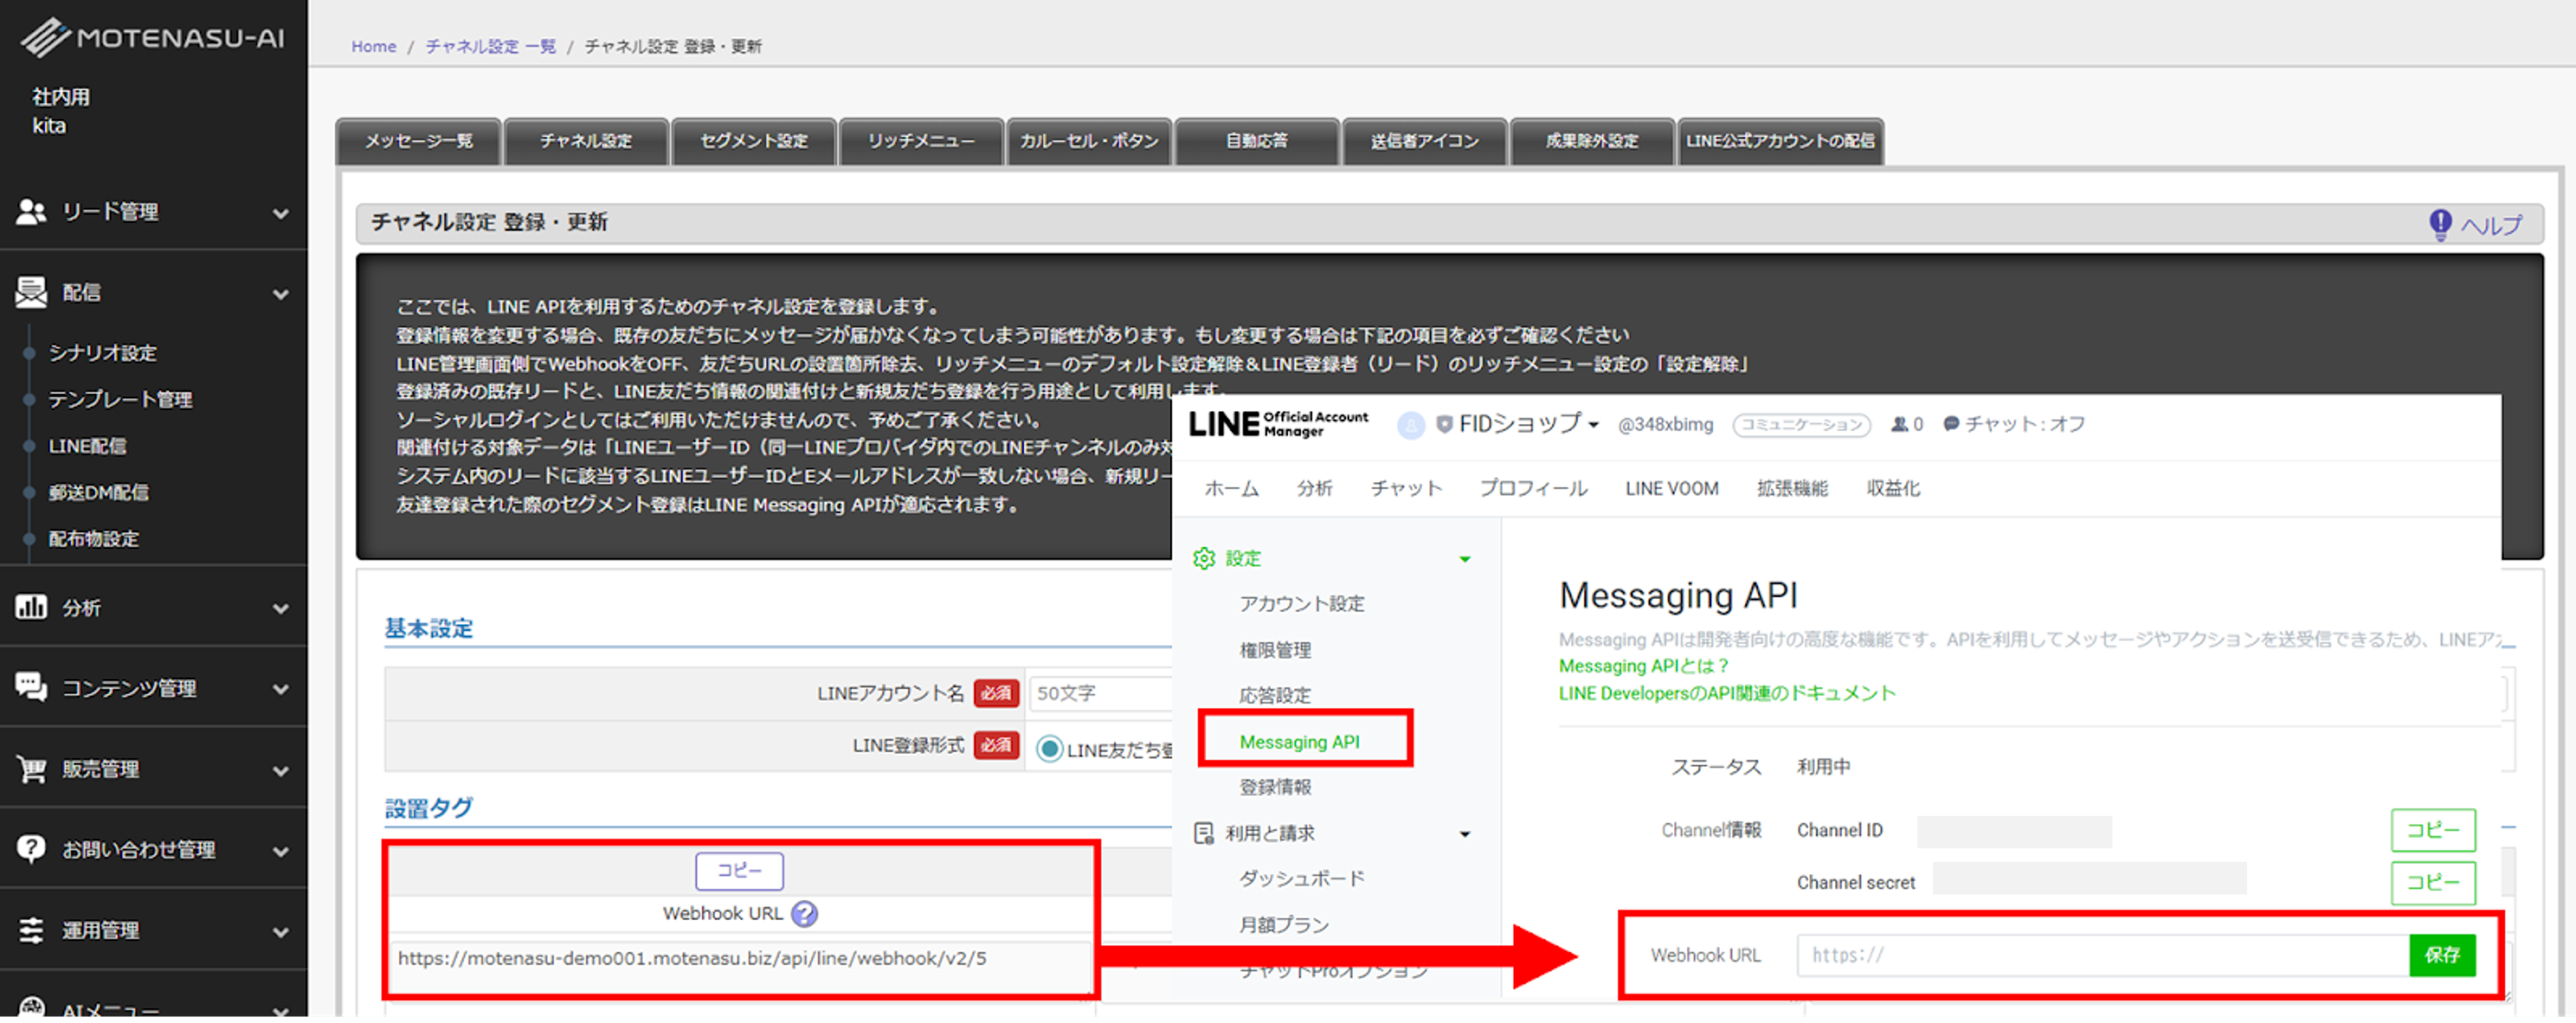The width and height of the screenshot is (2576, 1023).
Task: Click the 販売管理 shopping cart icon
Action: [x=31, y=768]
